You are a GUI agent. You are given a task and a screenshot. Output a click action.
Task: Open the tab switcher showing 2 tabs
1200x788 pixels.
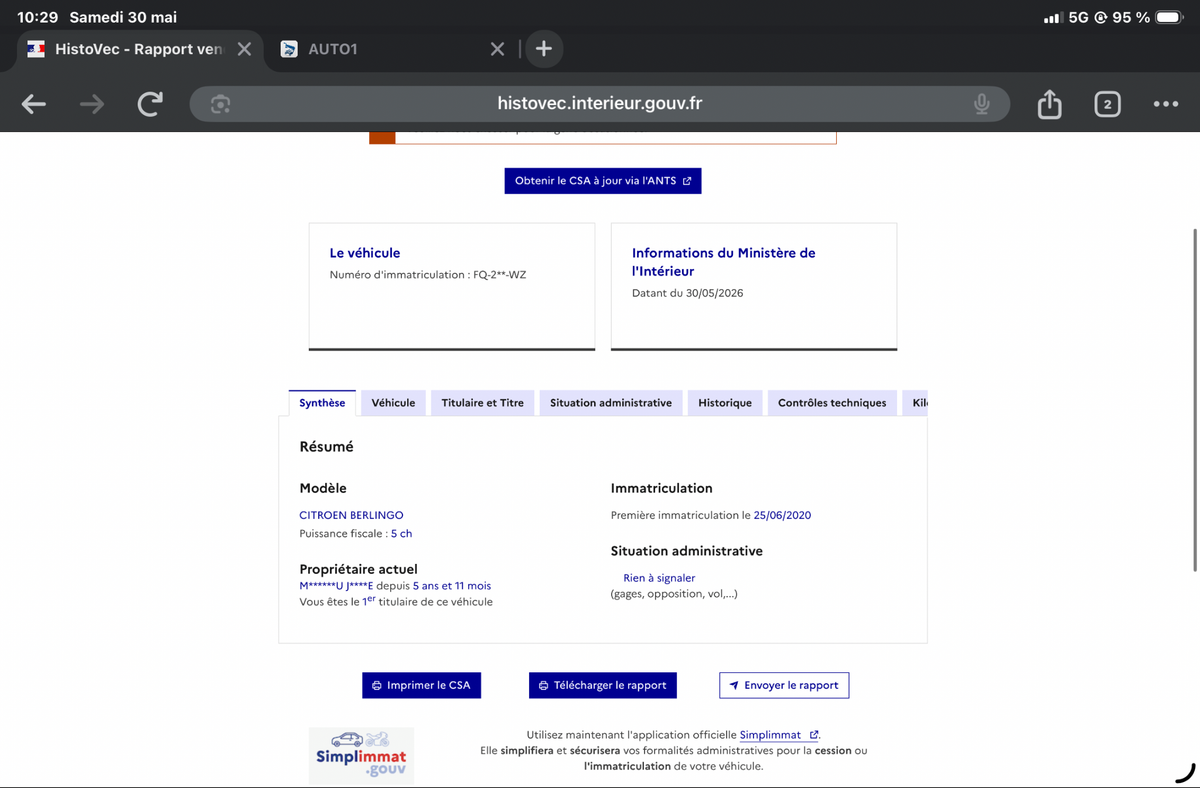click(1107, 104)
